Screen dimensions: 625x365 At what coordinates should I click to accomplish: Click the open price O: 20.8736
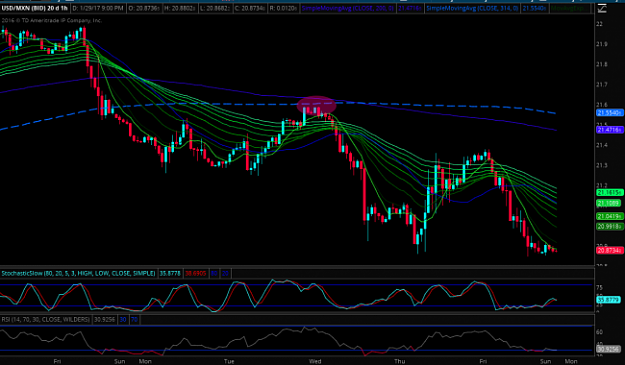[x=144, y=8]
